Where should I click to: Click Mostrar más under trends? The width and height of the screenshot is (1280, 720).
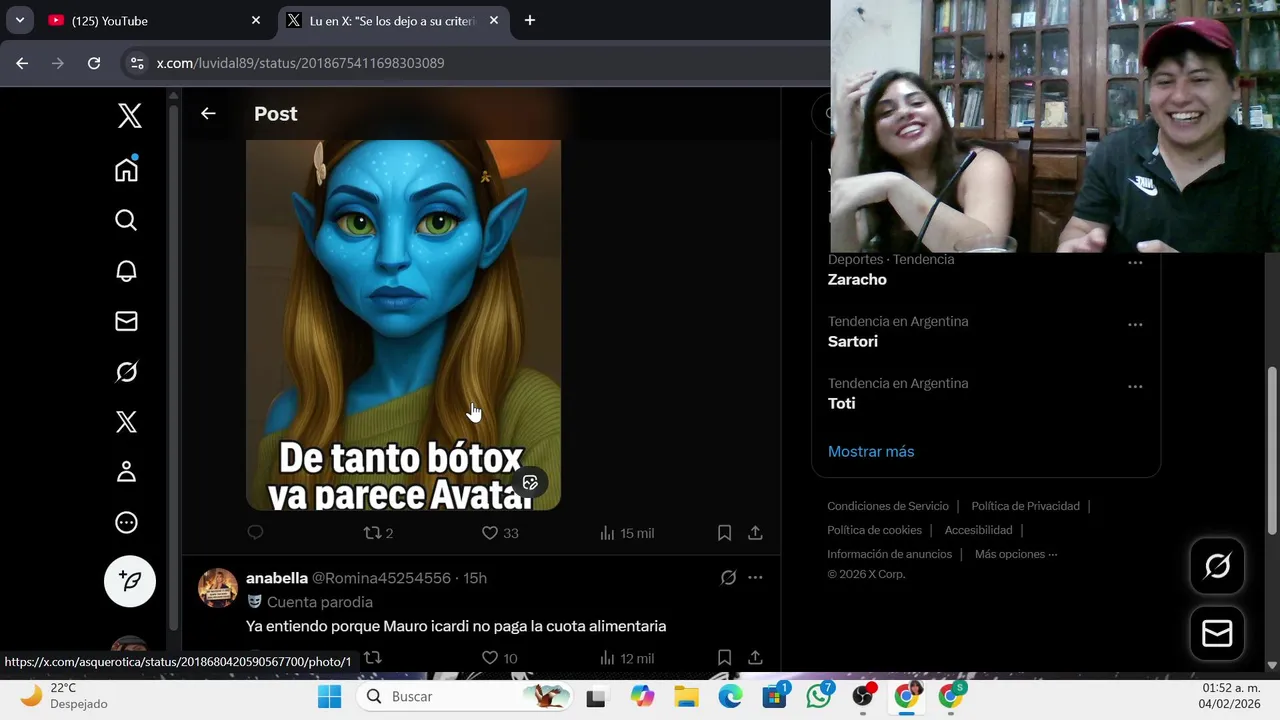click(x=871, y=451)
